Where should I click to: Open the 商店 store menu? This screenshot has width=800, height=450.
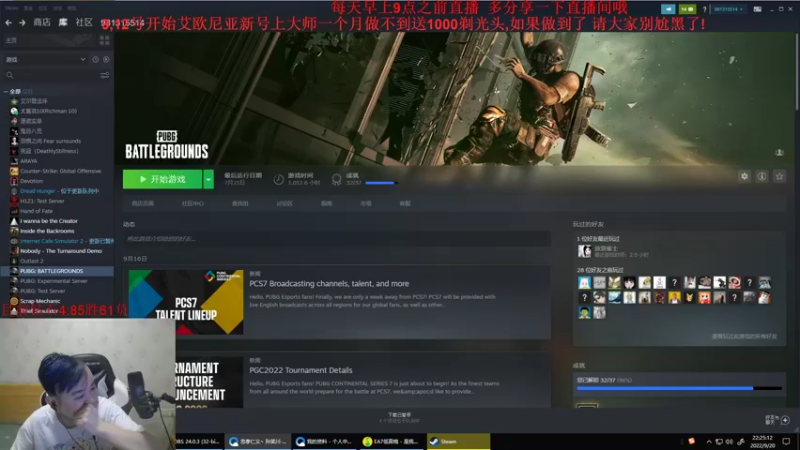coord(42,22)
